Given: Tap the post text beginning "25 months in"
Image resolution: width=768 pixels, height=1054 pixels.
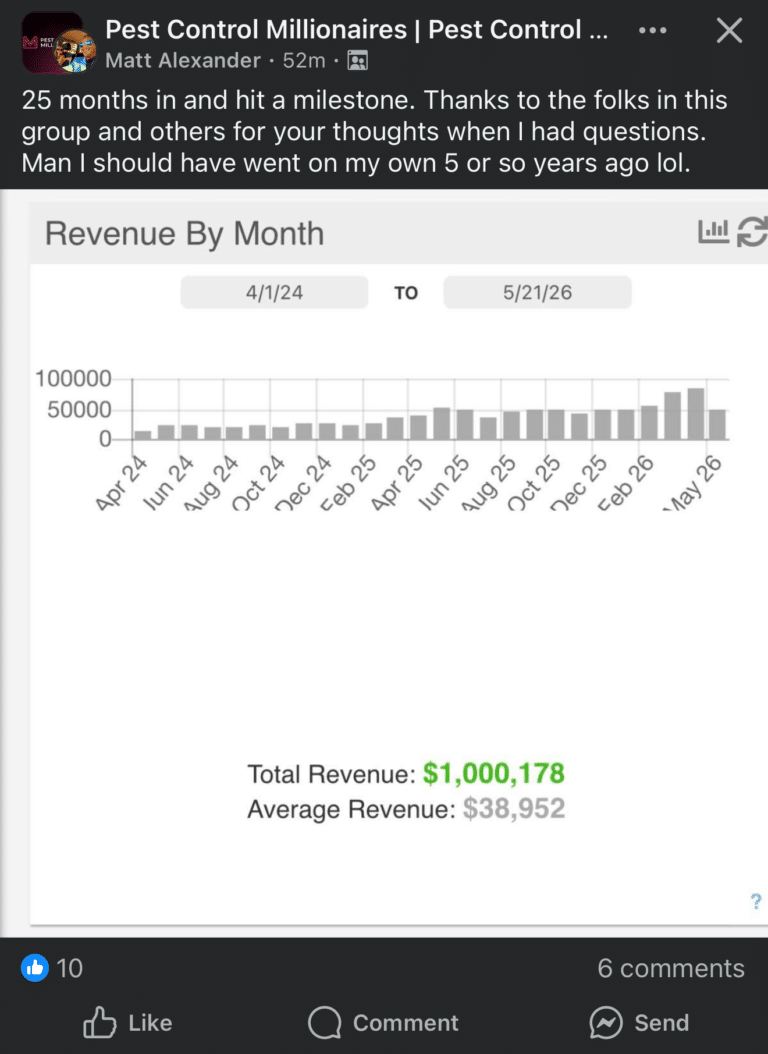Looking at the screenshot, I should [374, 131].
